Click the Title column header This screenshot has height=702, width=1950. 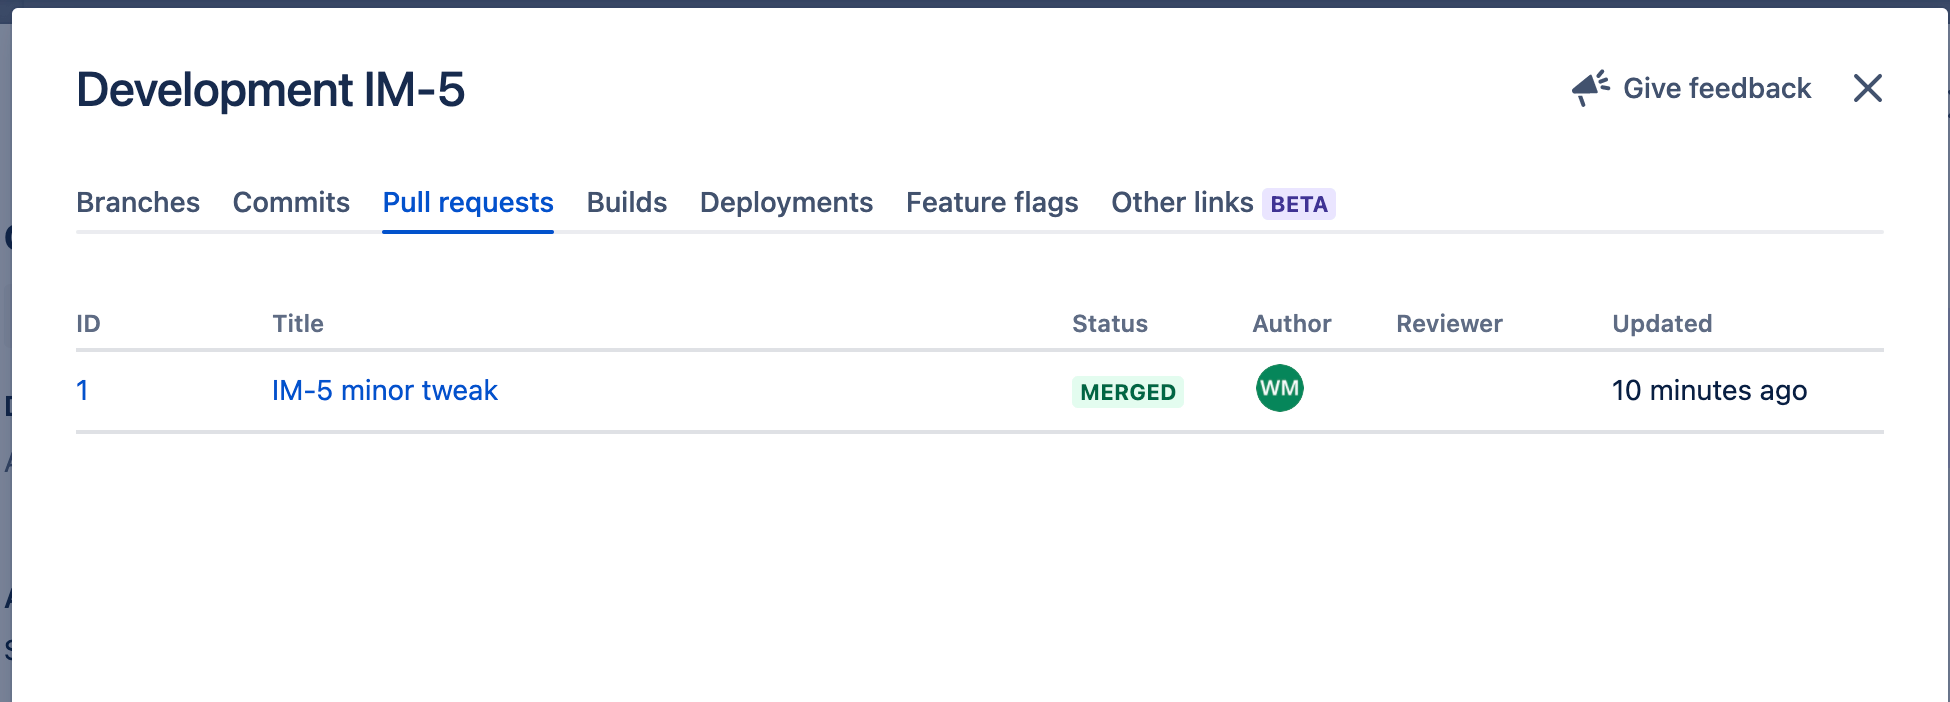298,324
